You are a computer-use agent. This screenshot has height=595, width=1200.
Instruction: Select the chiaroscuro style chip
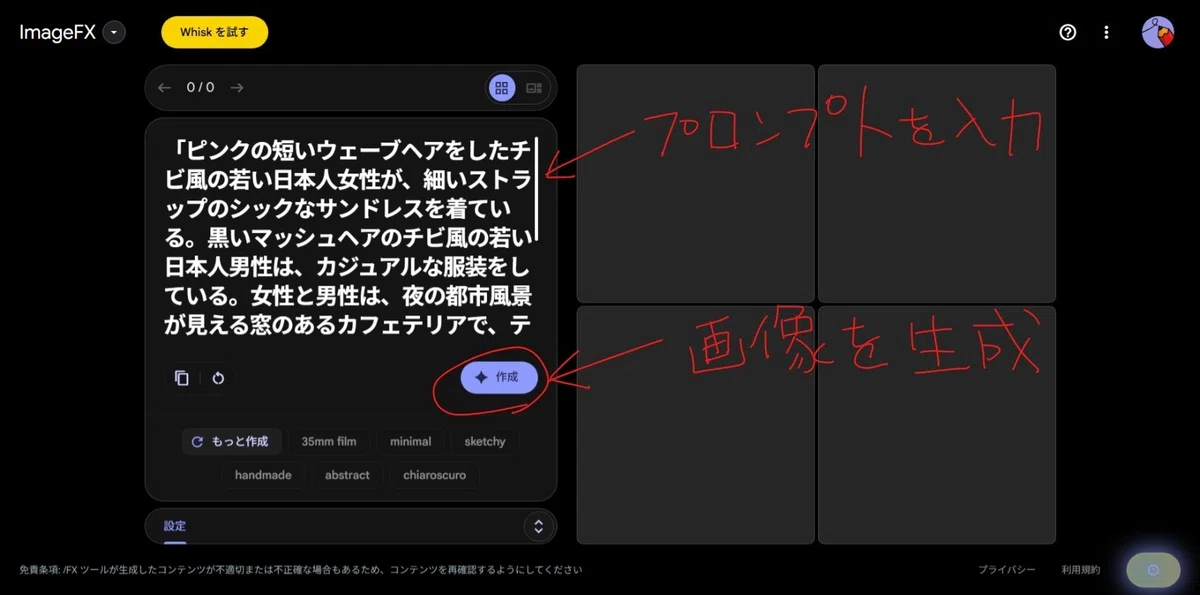tap(434, 475)
